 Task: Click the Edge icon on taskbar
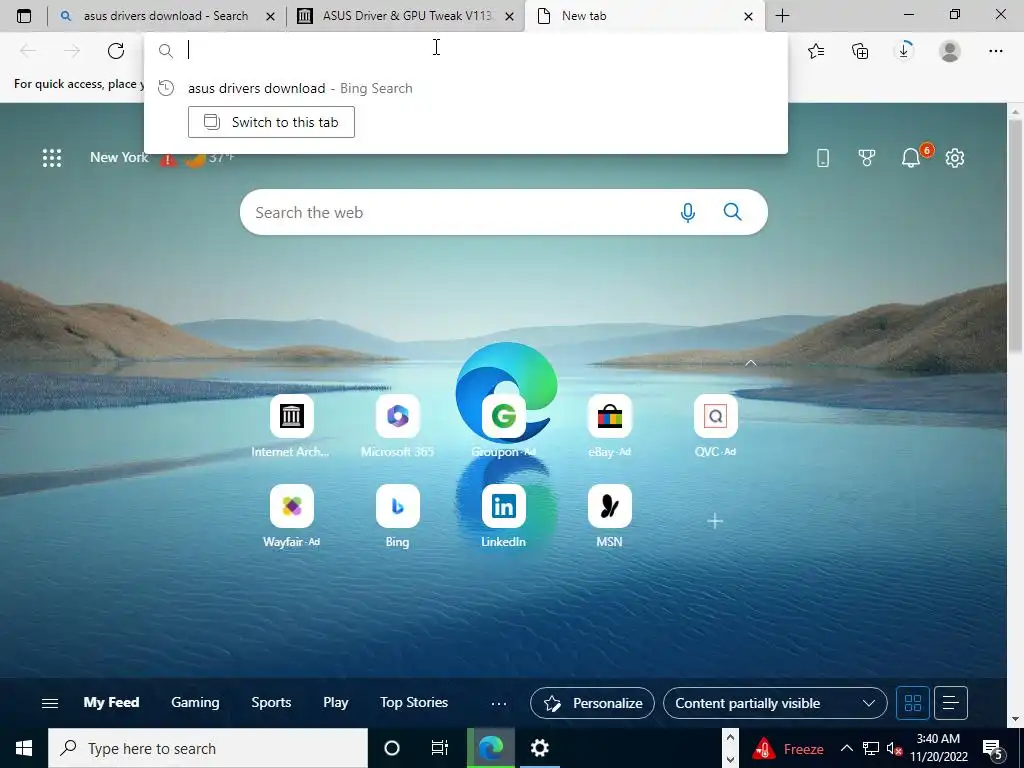(x=491, y=748)
